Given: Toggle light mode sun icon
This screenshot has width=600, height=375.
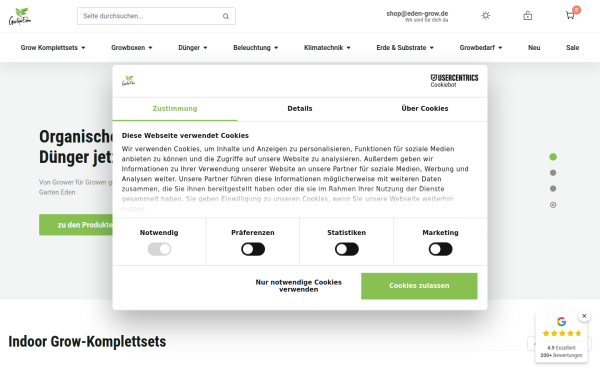Looking at the screenshot, I should click(x=486, y=16).
